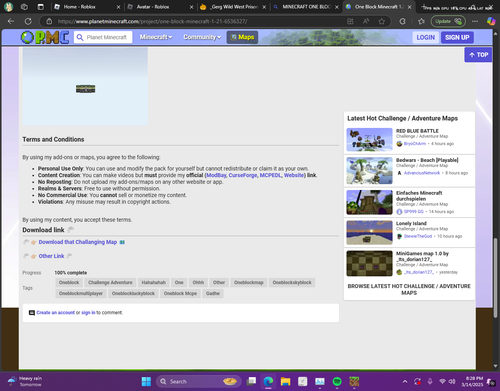The height and width of the screenshot is (391, 500).
Task: Click the Edge Update button
Action: [448, 21]
